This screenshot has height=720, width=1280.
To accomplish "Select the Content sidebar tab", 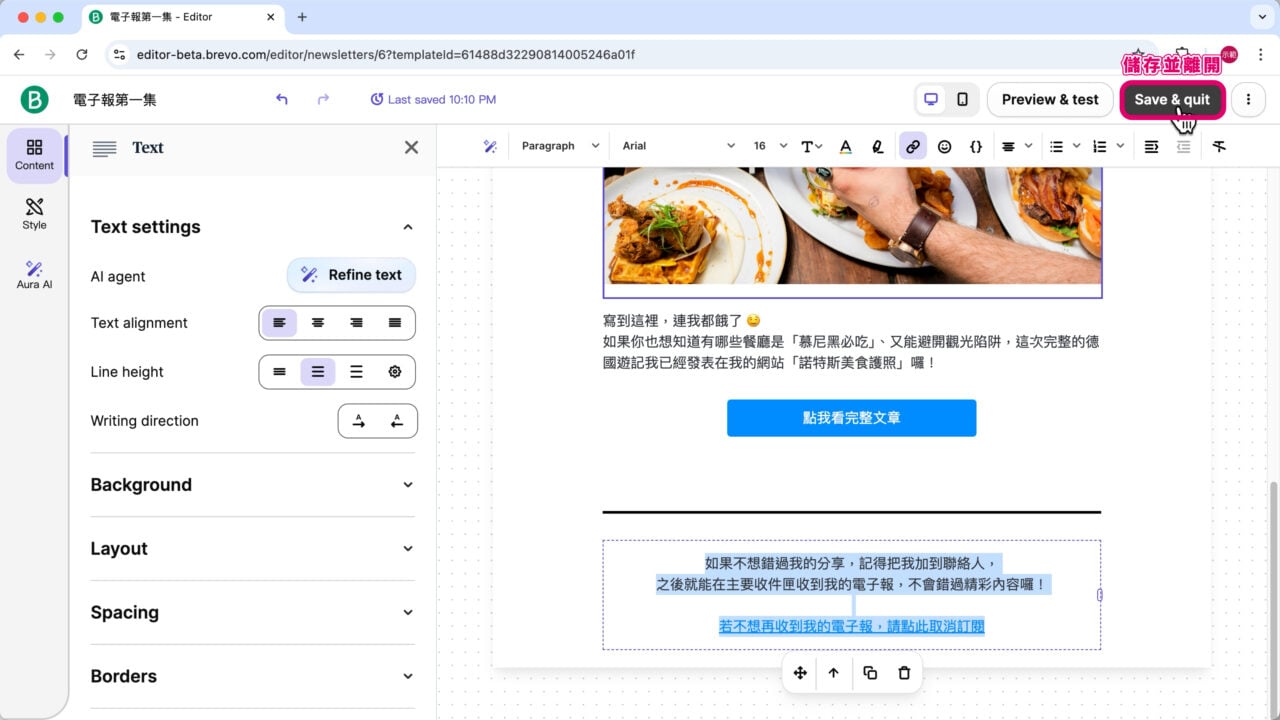I will click(33, 155).
